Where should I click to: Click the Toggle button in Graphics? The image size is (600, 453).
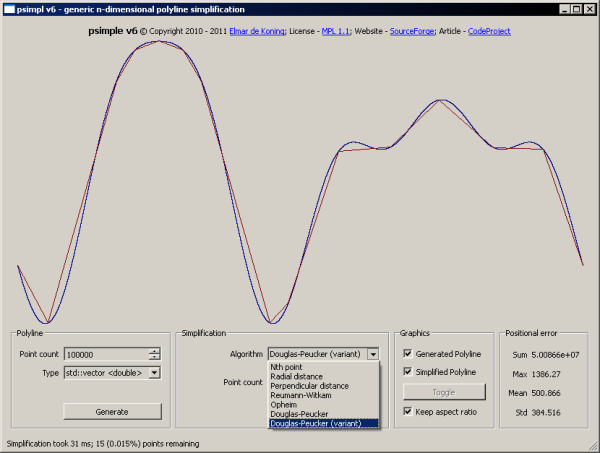click(x=444, y=392)
